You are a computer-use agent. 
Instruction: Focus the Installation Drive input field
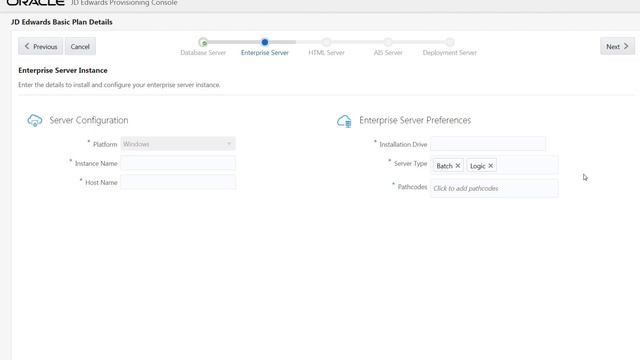pyautogui.click(x=488, y=144)
